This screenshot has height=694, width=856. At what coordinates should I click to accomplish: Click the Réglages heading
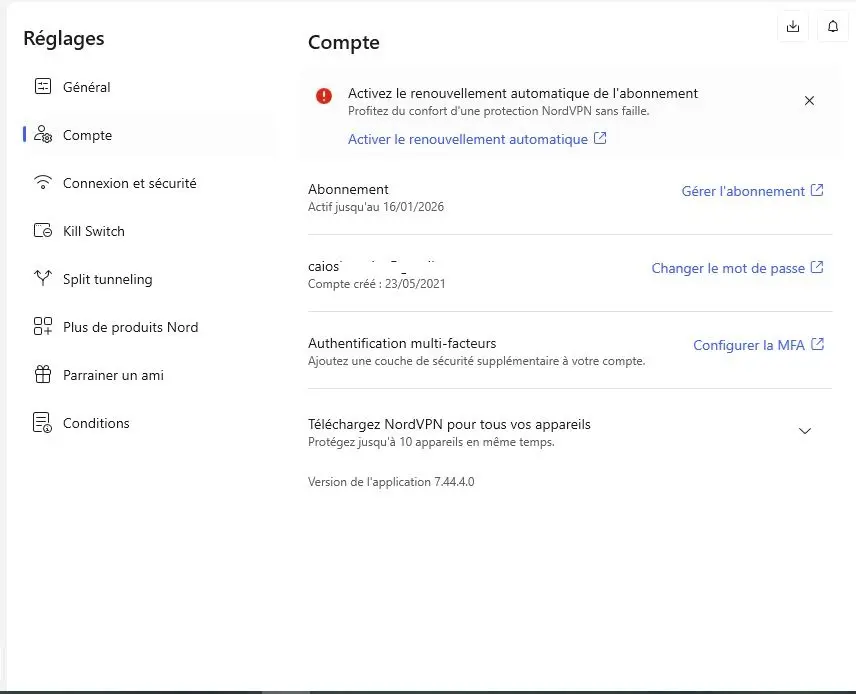pos(64,39)
